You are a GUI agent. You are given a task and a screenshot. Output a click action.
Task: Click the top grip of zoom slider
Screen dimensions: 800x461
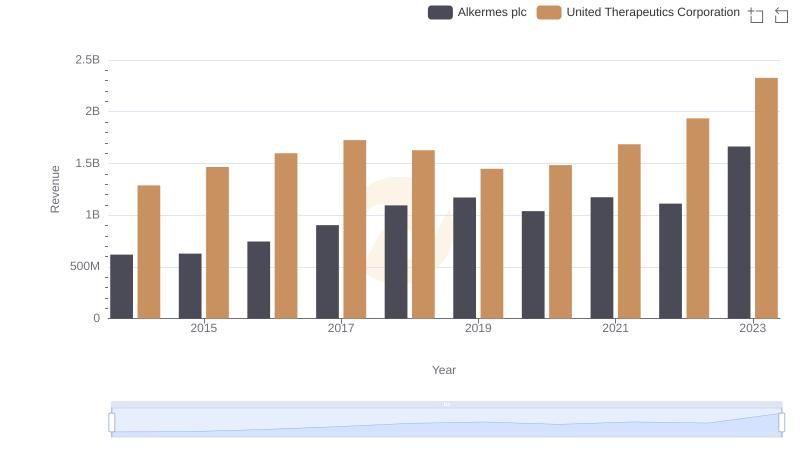[446, 404]
